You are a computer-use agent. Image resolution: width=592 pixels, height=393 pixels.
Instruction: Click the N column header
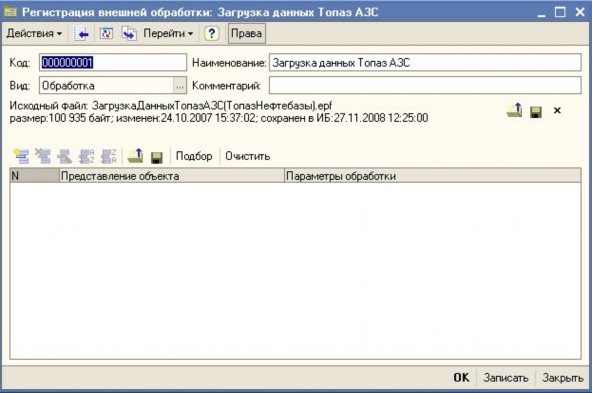click(35, 176)
